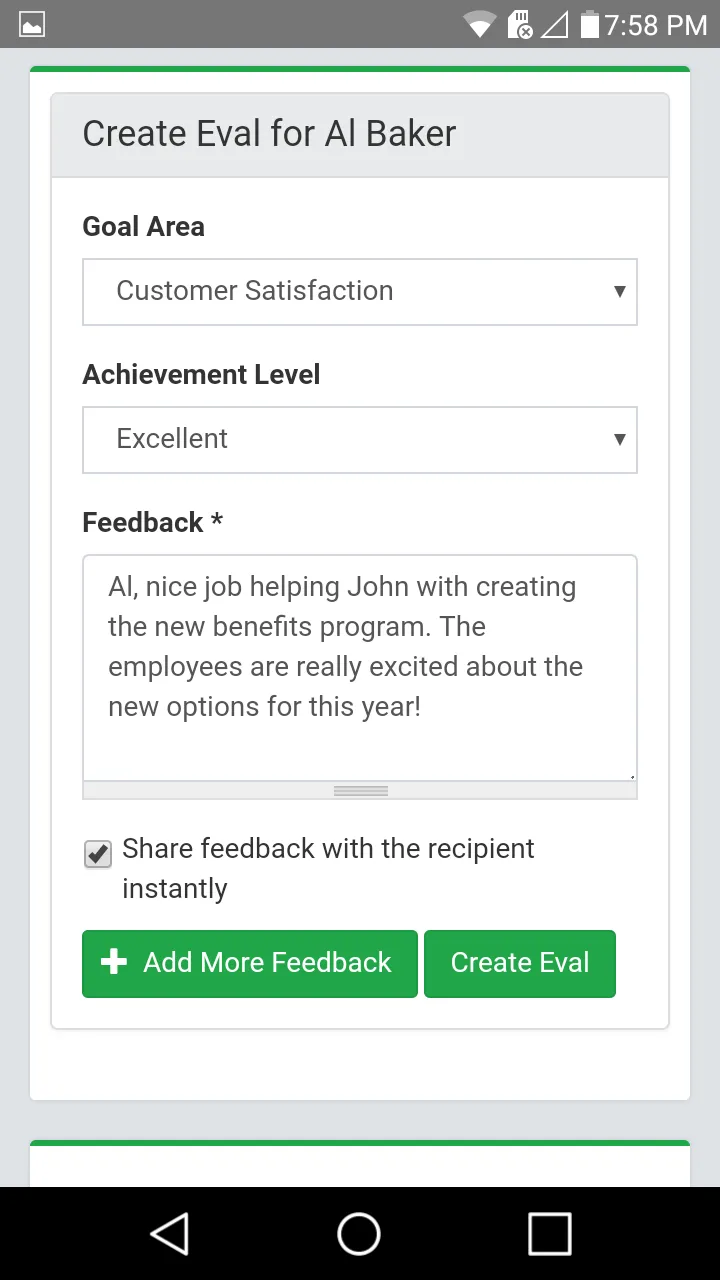Tap the Android back navigation icon
The height and width of the screenshot is (1280, 720).
(x=169, y=1233)
